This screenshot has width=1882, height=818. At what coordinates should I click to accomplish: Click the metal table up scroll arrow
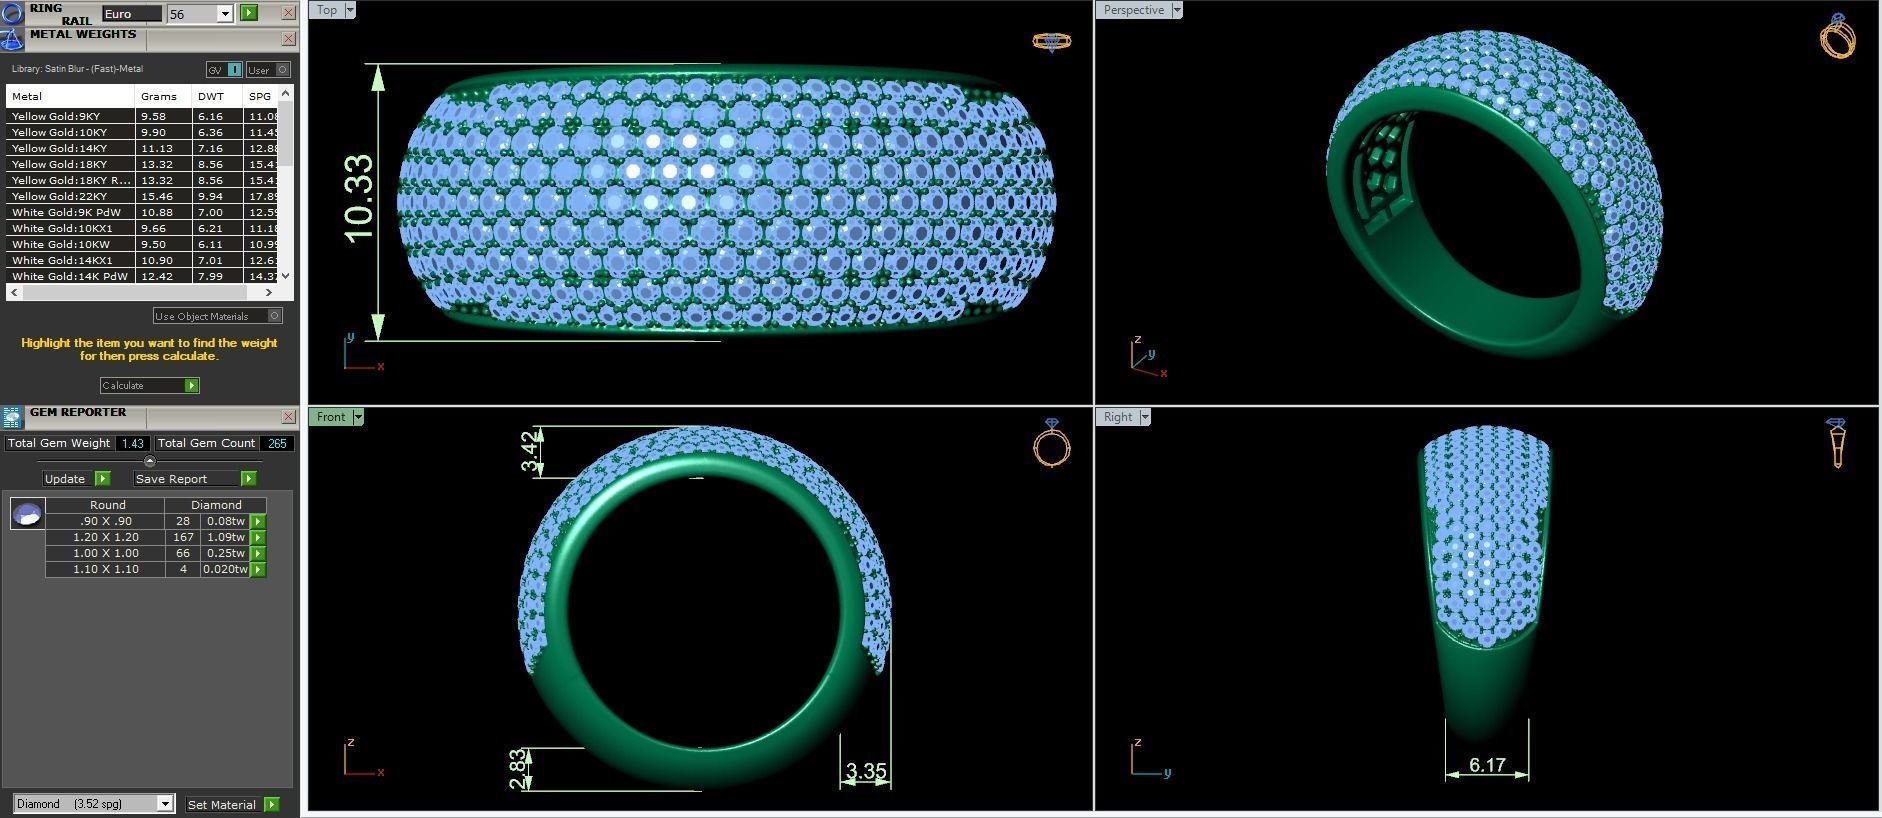pos(286,93)
